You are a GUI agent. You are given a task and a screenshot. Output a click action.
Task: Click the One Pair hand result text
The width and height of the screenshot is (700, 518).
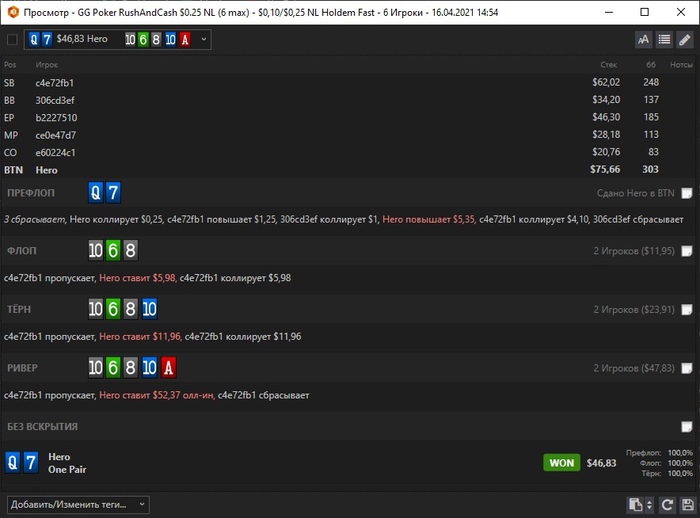click(67, 469)
